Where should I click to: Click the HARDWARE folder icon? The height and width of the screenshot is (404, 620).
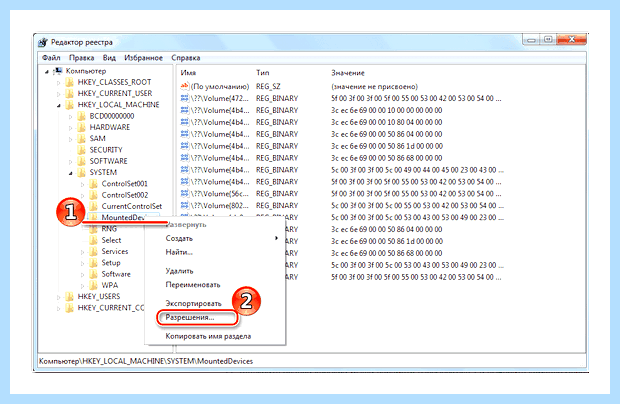point(81,127)
